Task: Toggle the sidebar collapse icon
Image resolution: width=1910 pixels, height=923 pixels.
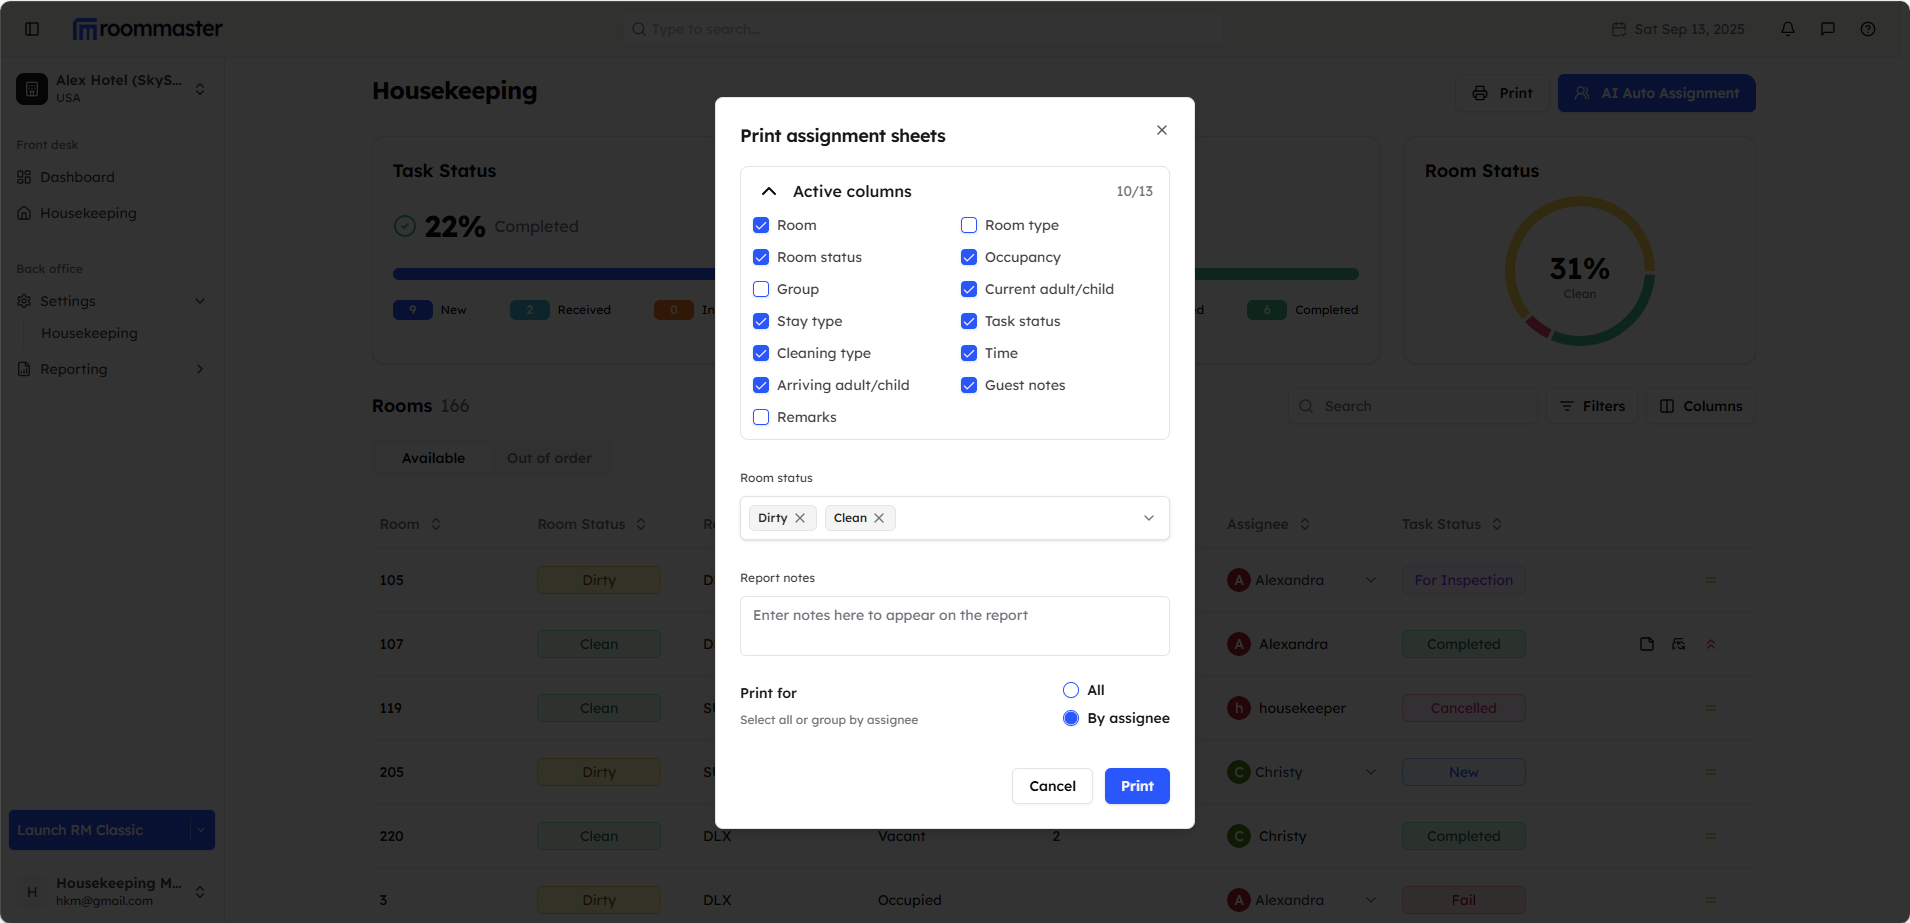Action: tap(32, 29)
